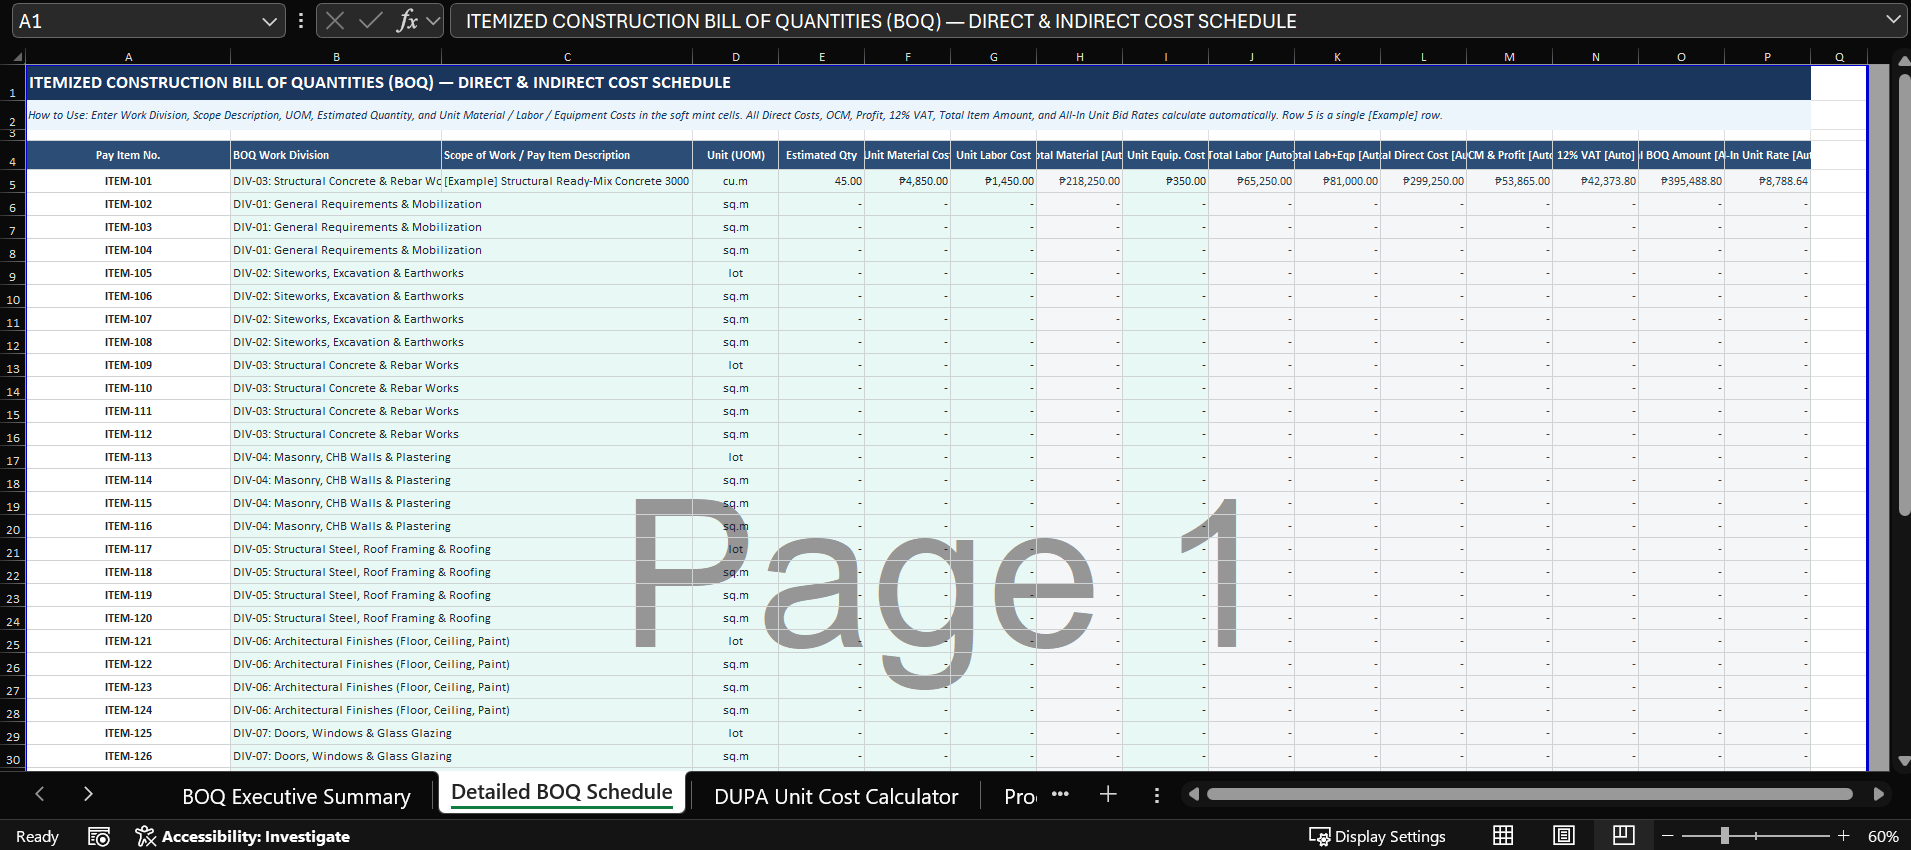The width and height of the screenshot is (1911, 850).
Task: Click the 45.00 estimated quantity cell
Action: tap(821, 181)
